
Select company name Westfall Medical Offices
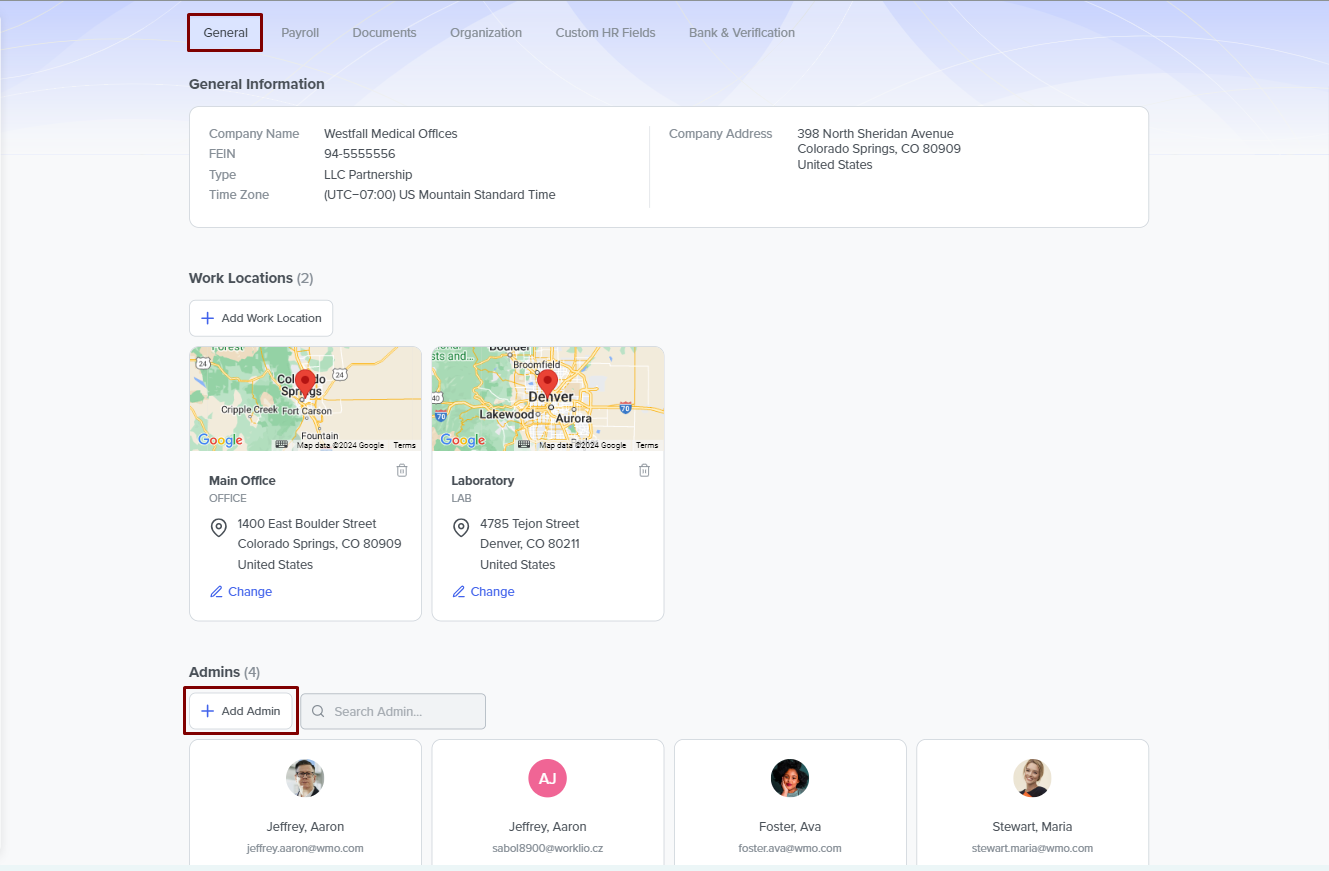[391, 134]
